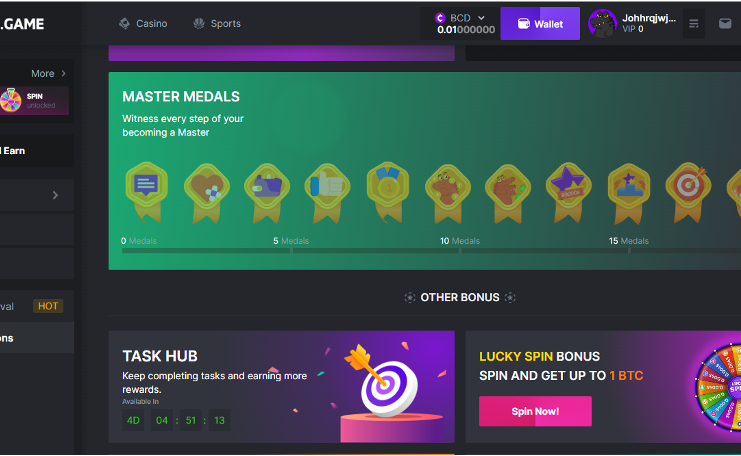The image size is (741, 456).
Task: Click the wallet medal badge
Action: [x=267, y=192]
